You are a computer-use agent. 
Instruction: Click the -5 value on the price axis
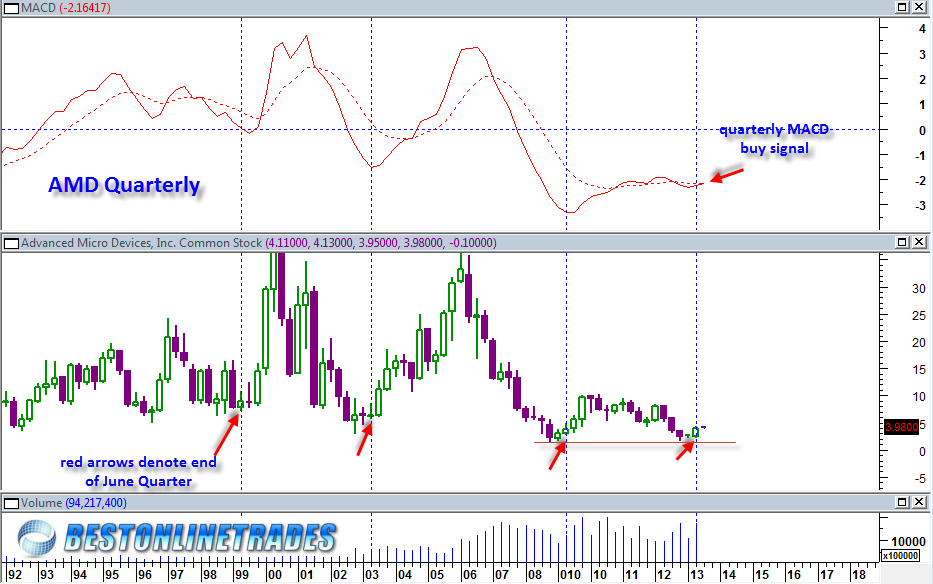click(x=920, y=479)
